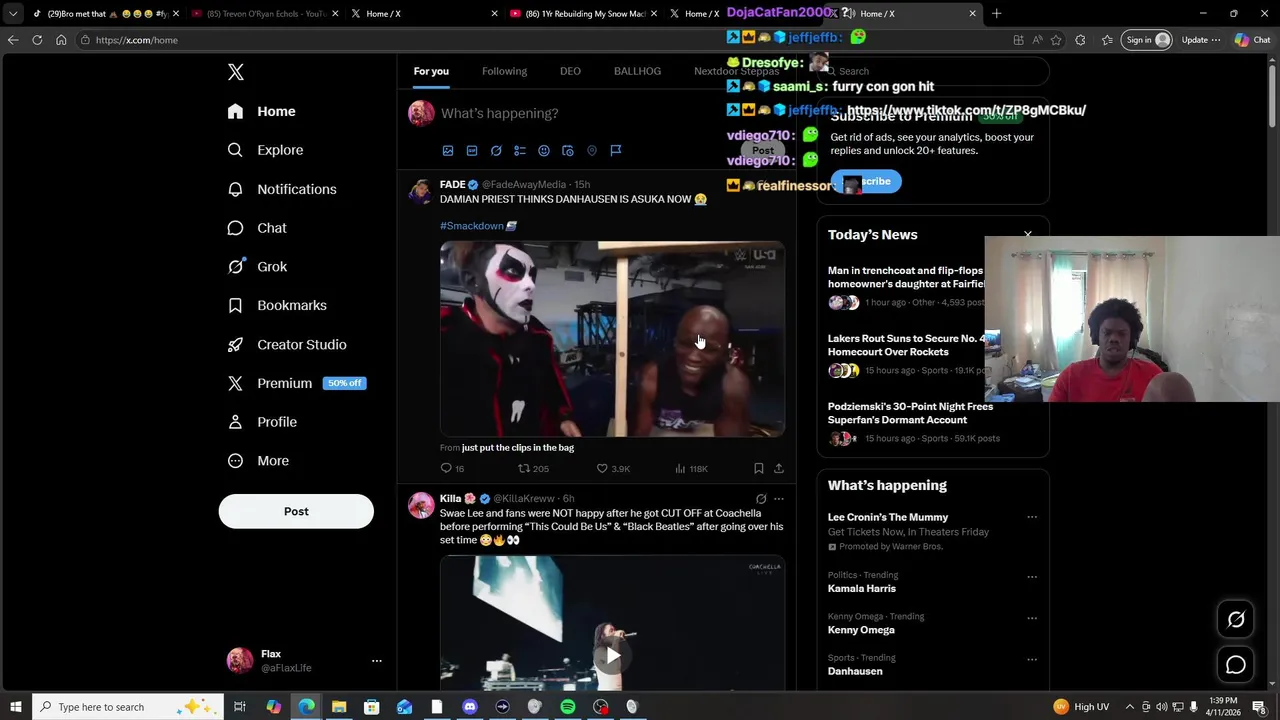Reply to the FADE post
The height and width of the screenshot is (720, 1280).
pos(452,468)
